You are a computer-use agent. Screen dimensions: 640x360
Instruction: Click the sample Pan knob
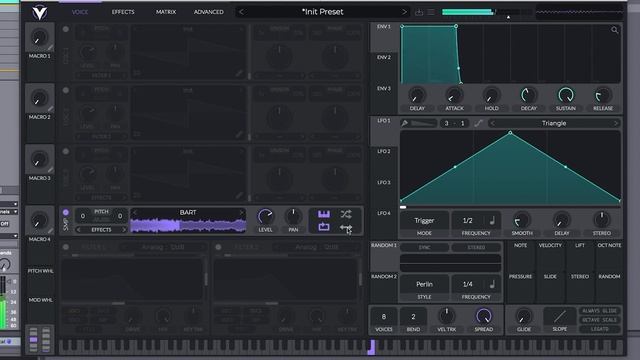pos(293,217)
